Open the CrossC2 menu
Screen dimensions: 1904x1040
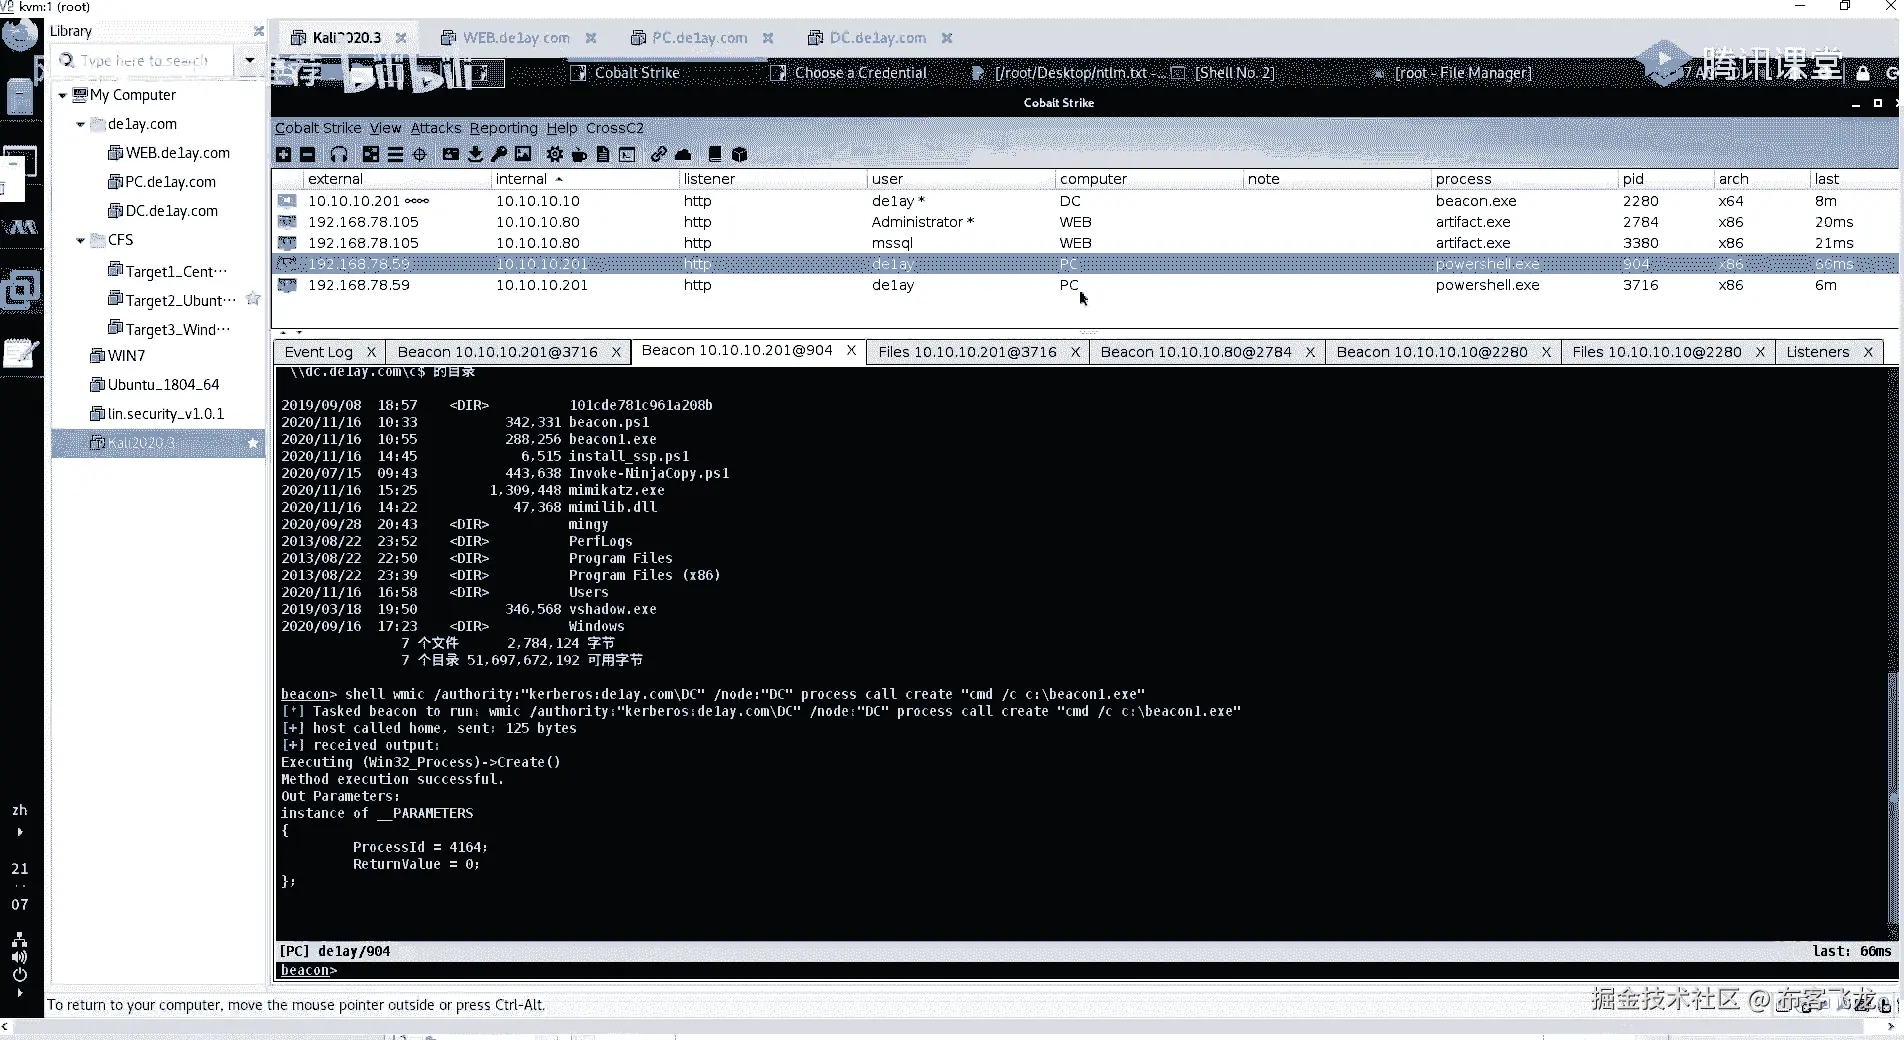click(615, 128)
